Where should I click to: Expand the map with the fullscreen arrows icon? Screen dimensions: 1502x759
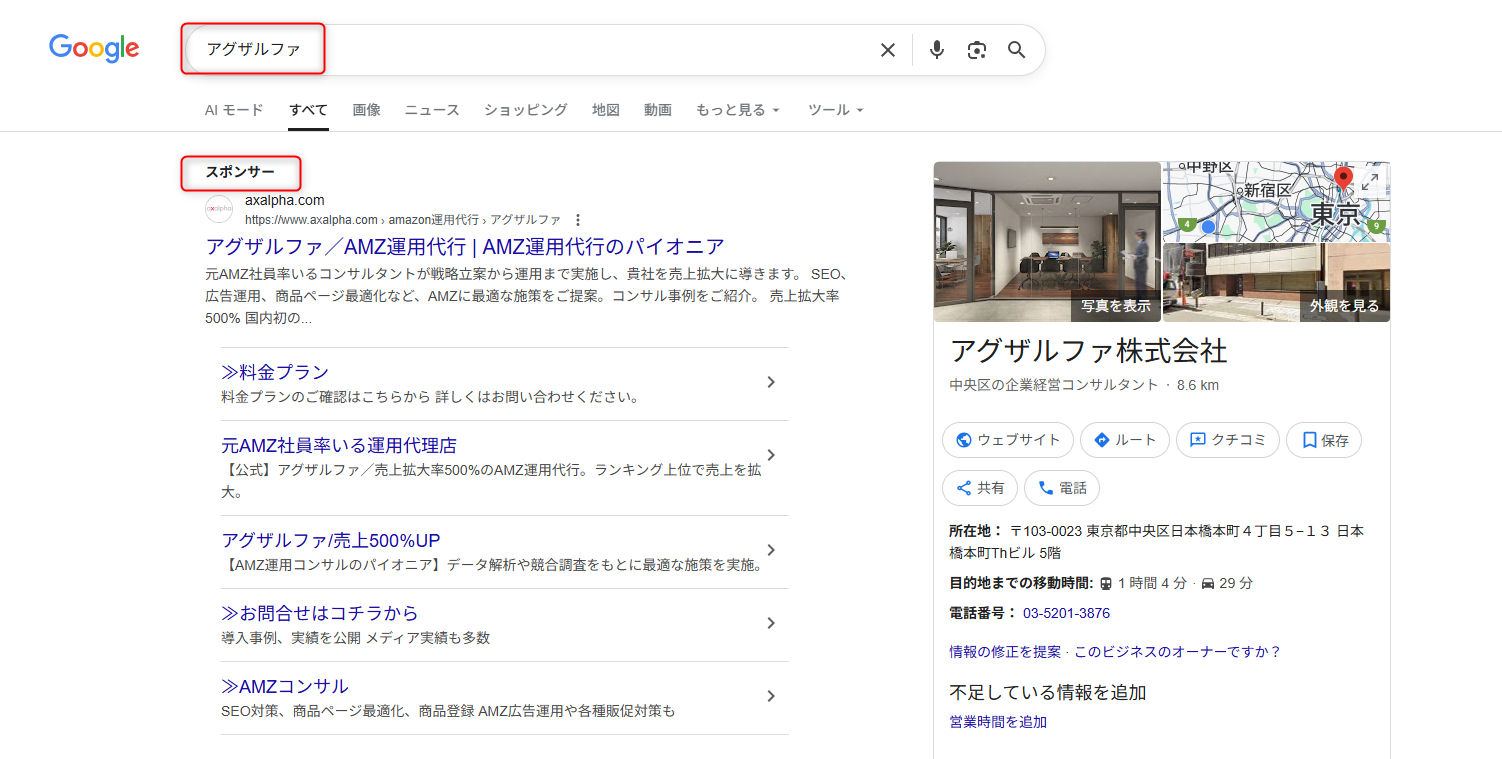1369,181
